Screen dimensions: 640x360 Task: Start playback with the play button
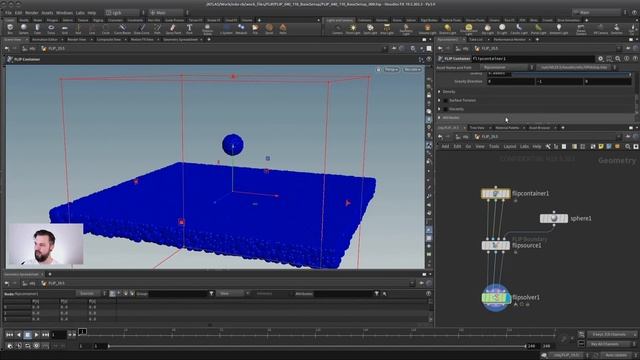click(x=36, y=335)
